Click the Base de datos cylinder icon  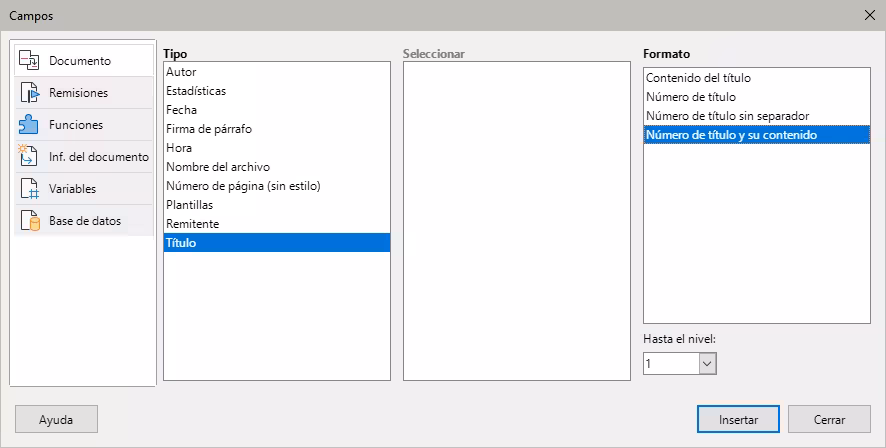click(29, 221)
